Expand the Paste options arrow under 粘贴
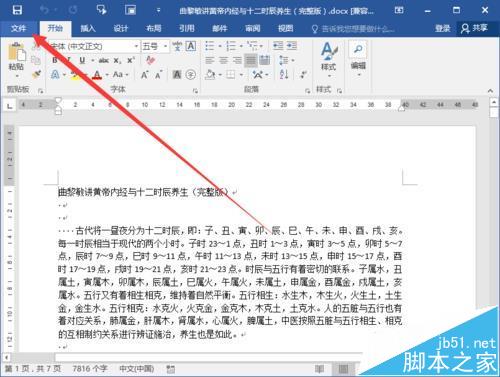The width and height of the screenshot is (500, 377). (x=17, y=76)
